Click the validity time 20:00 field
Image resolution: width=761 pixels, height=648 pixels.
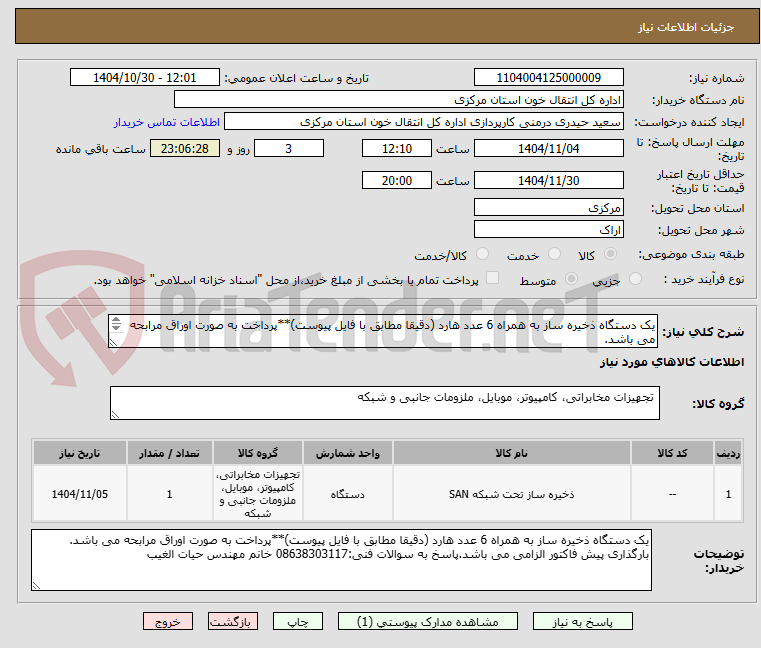coord(397,181)
